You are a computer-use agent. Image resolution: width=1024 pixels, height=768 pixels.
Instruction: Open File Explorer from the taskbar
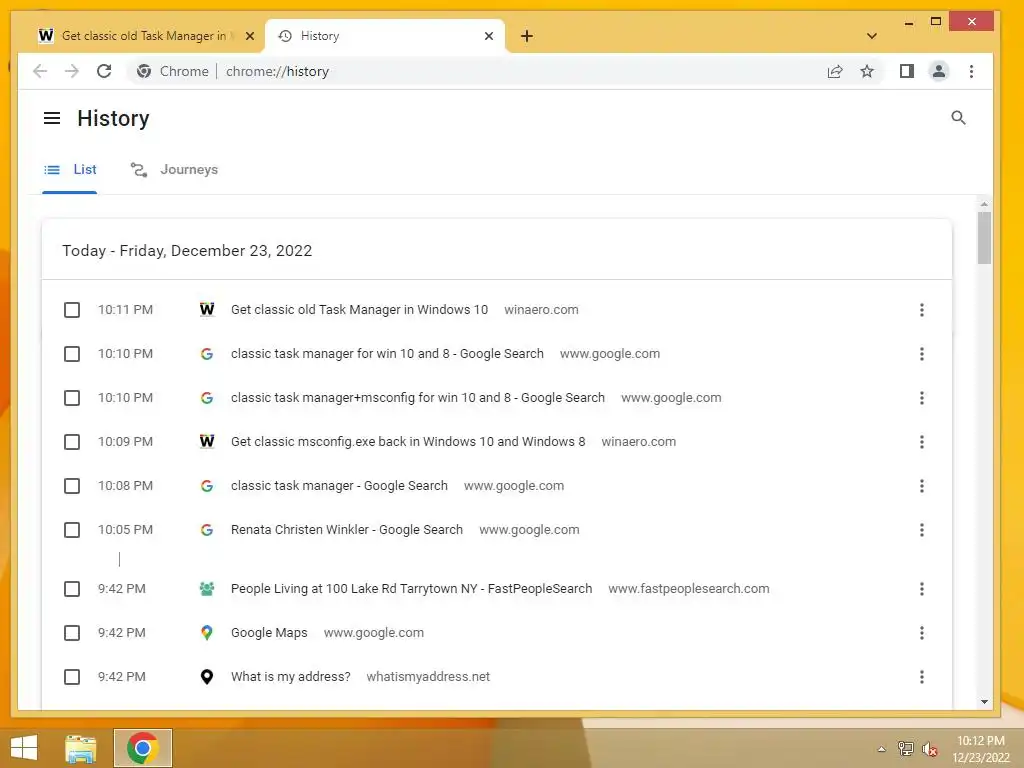80,748
